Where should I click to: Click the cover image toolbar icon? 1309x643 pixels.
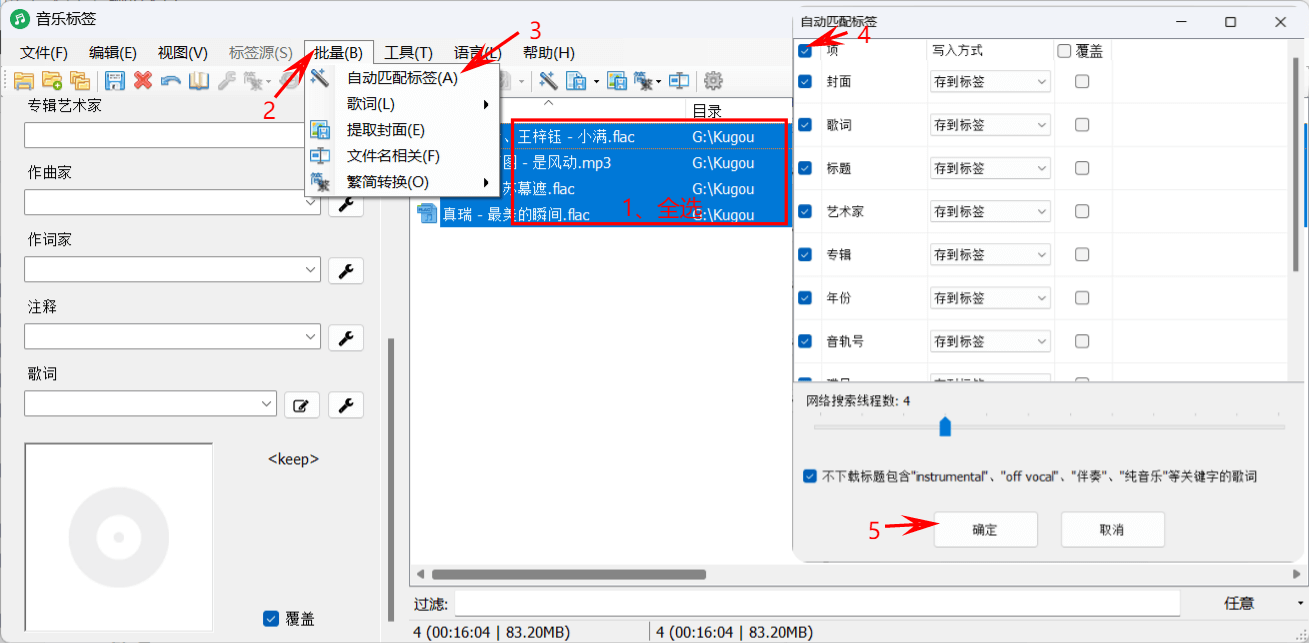pos(617,80)
